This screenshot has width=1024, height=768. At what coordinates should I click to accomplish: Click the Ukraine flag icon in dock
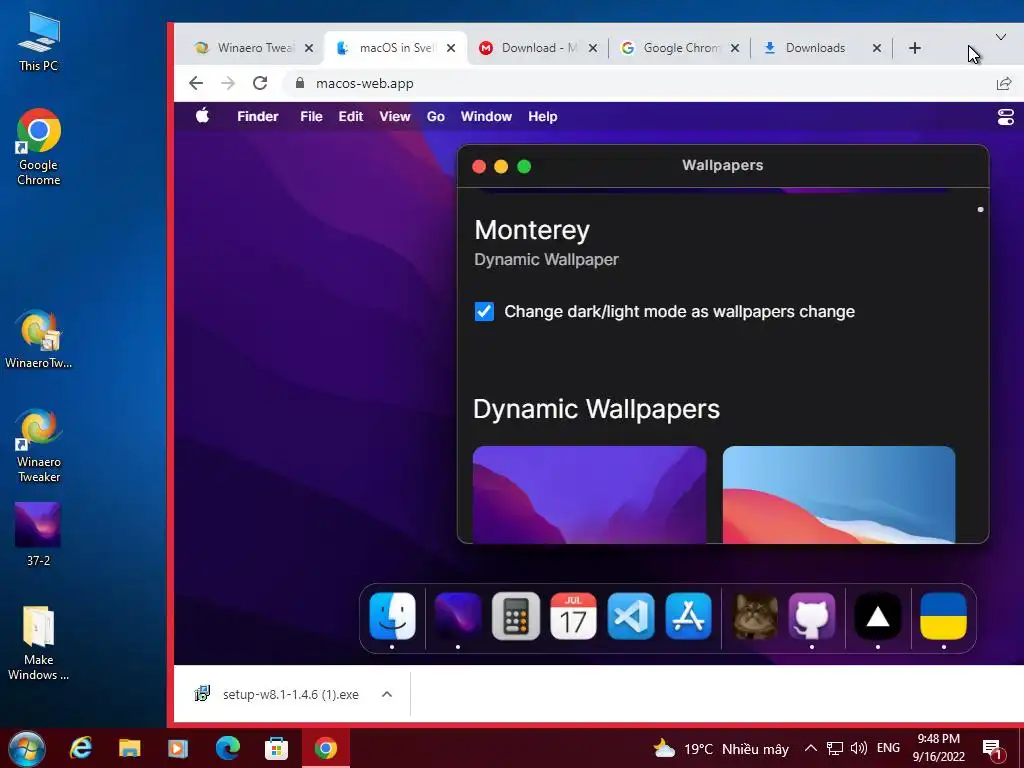tap(944, 616)
